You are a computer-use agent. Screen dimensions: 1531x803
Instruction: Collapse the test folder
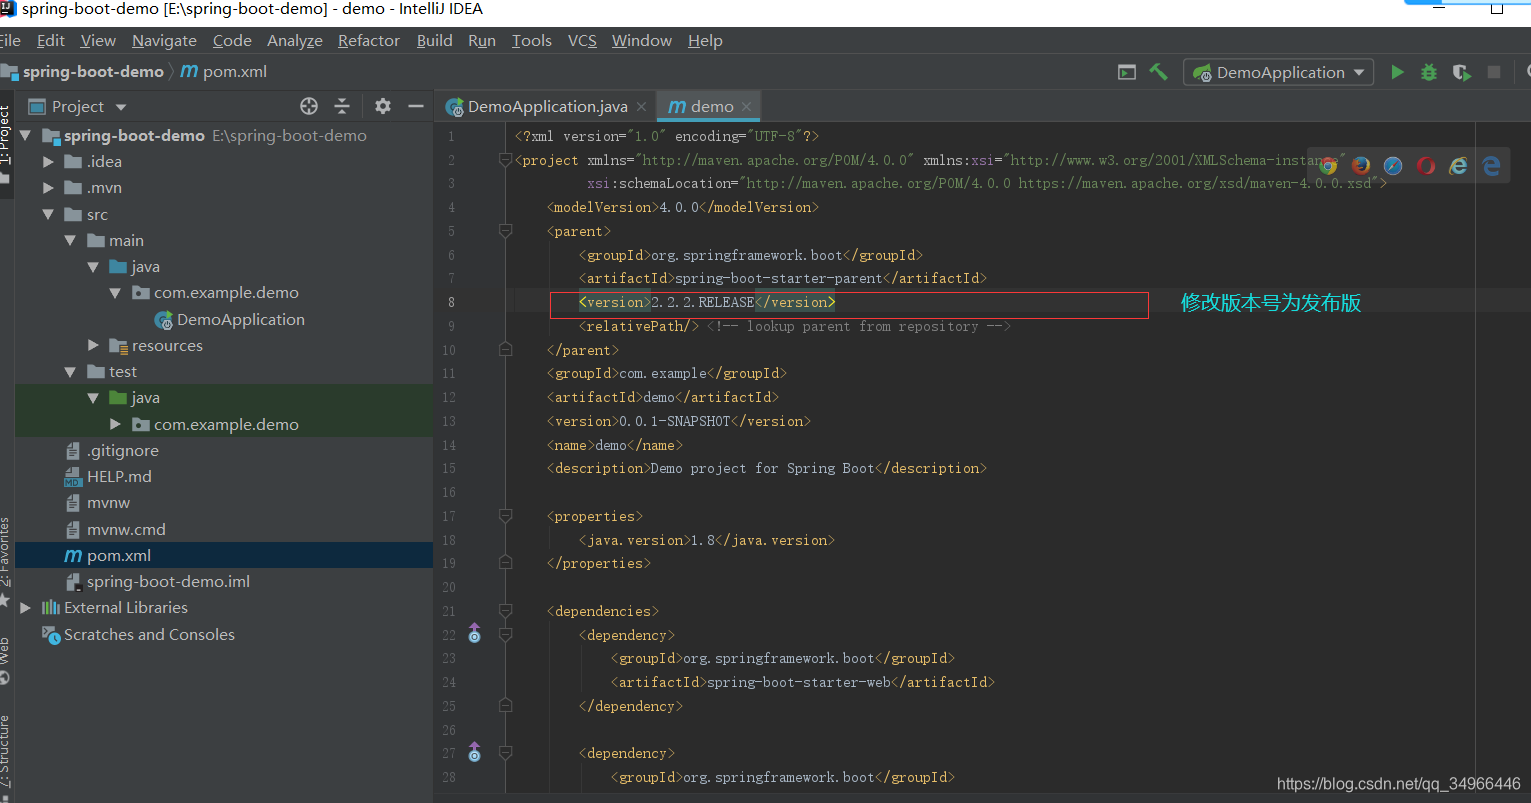tap(70, 371)
